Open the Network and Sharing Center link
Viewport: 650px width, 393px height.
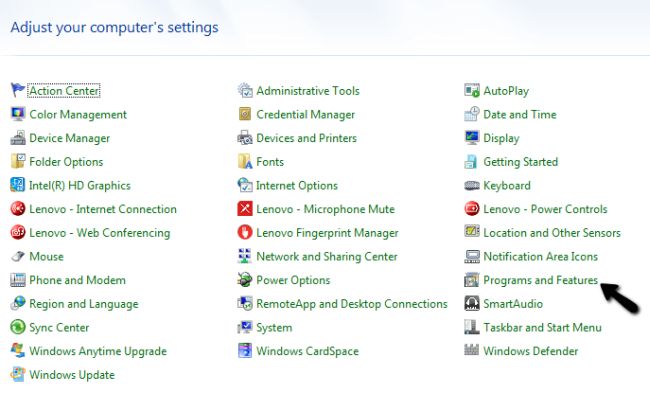[x=327, y=257]
